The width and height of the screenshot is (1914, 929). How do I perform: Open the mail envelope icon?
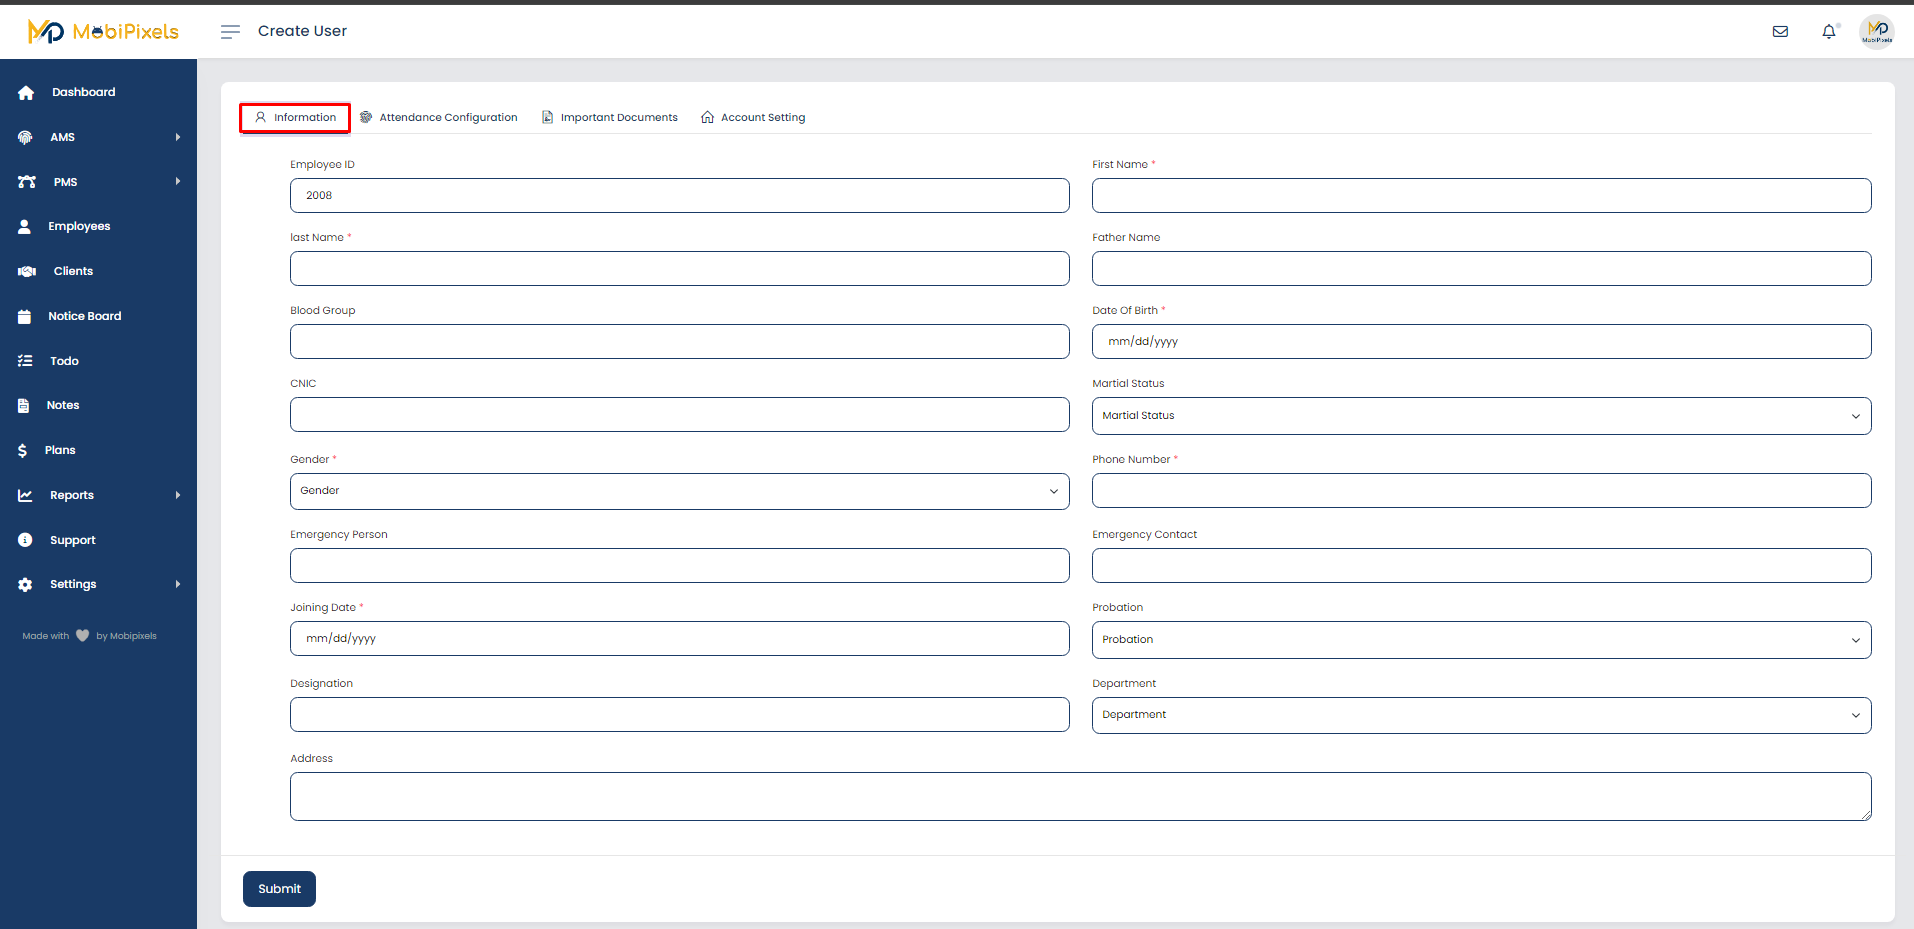1780,32
